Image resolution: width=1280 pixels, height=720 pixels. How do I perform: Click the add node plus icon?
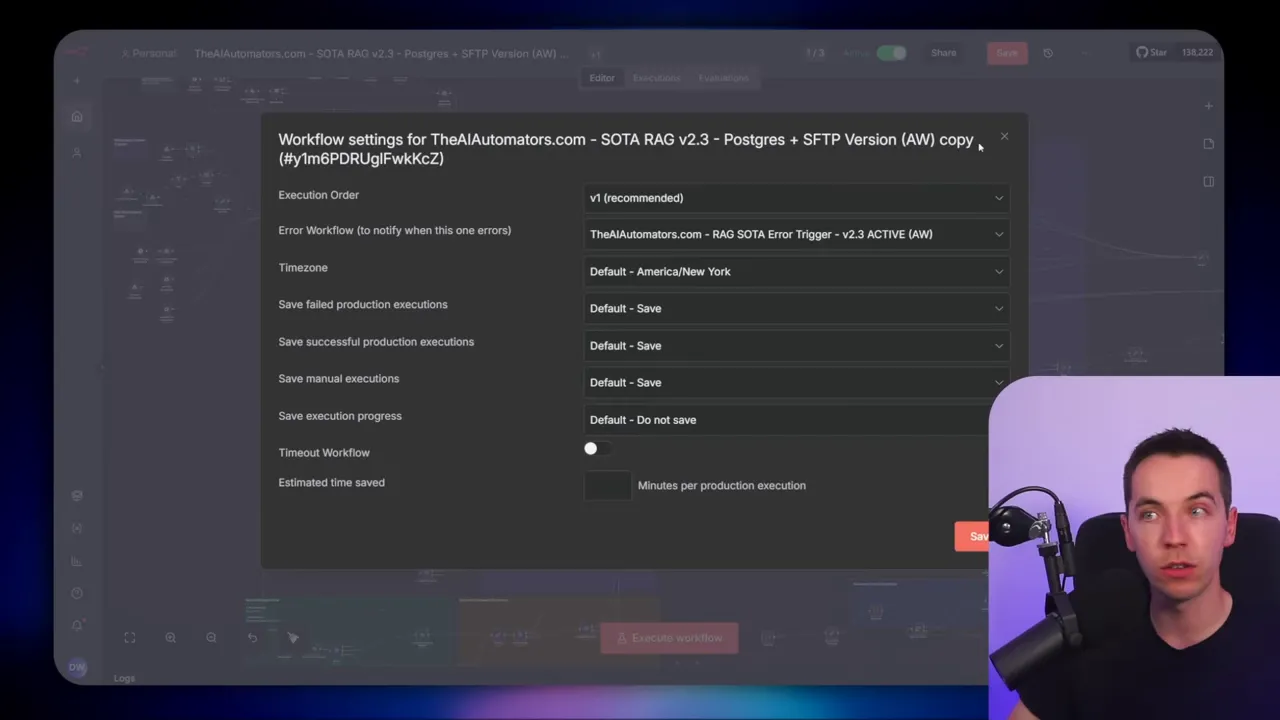[x=1209, y=106]
